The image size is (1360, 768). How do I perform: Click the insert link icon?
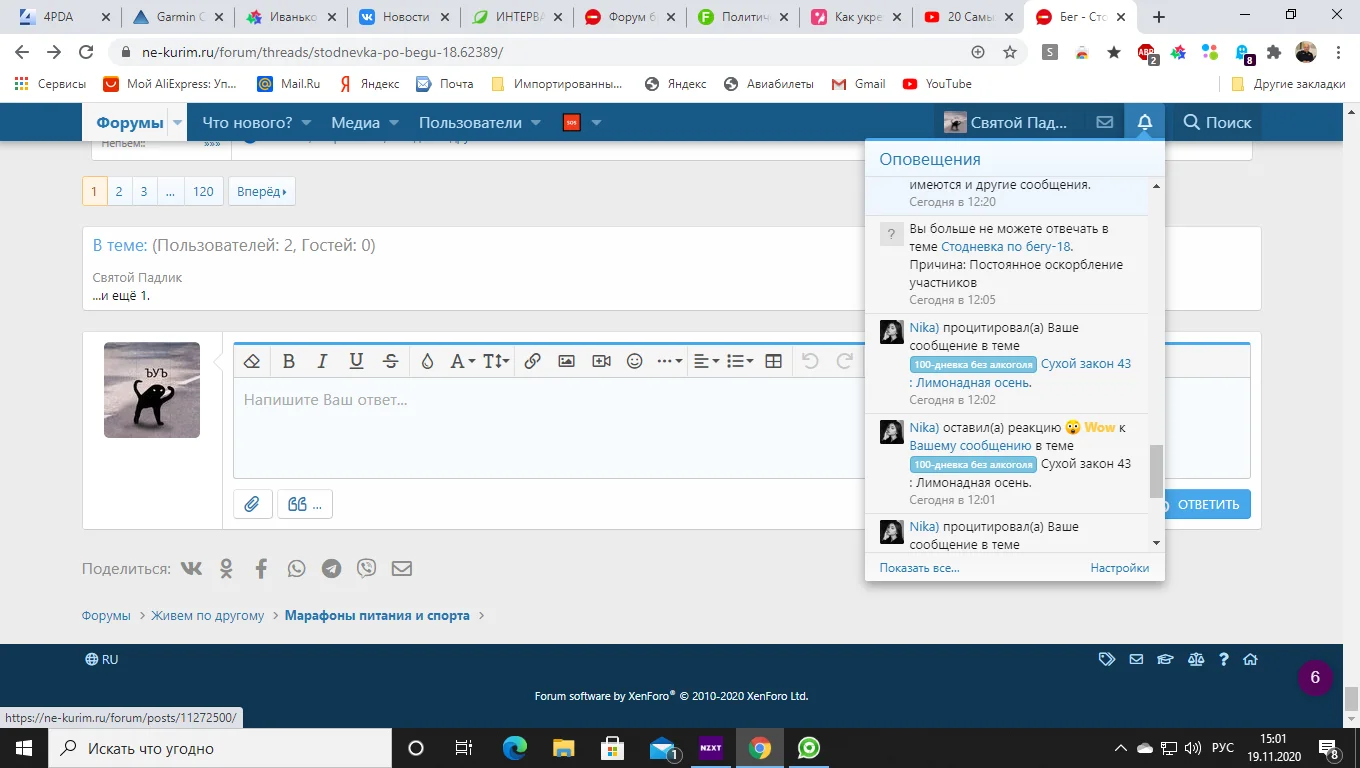pyautogui.click(x=532, y=361)
